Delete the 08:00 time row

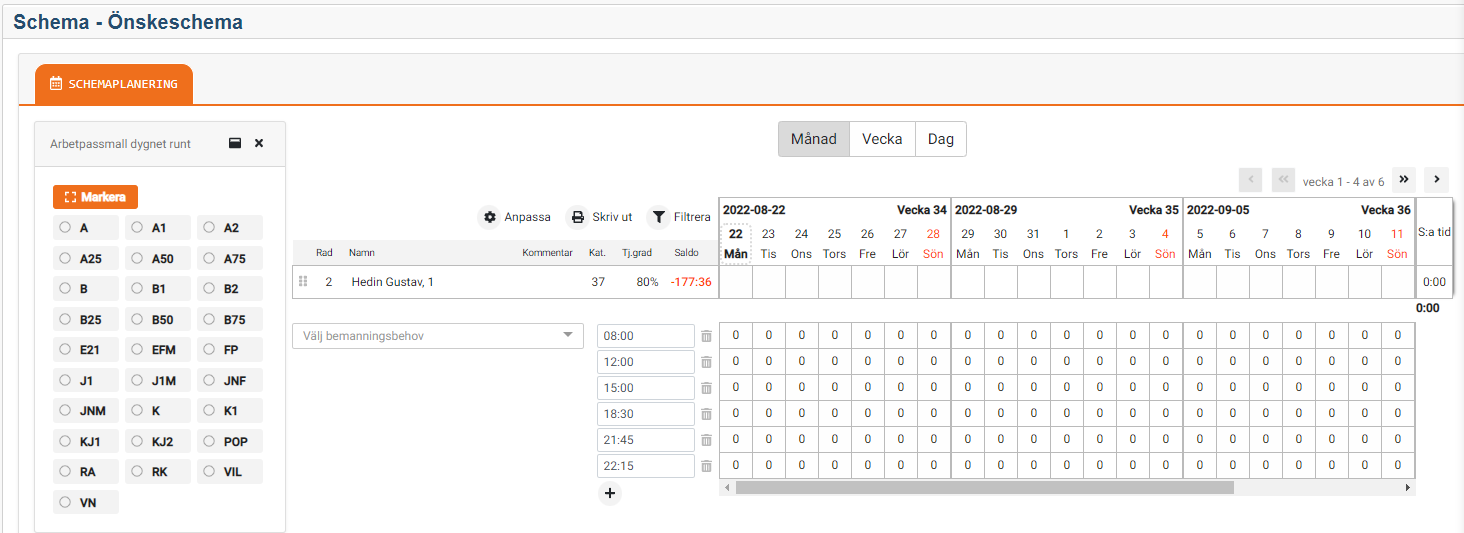coord(706,336)
